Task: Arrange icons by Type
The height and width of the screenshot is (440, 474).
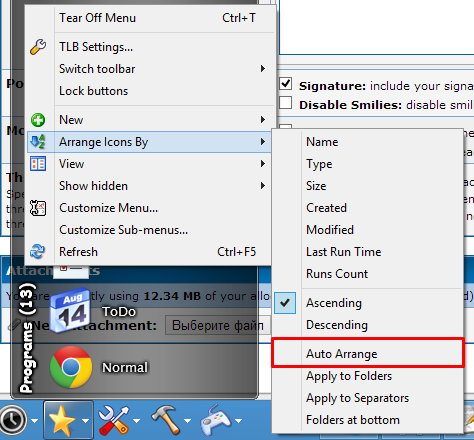Action: click(x=367, y=164)
